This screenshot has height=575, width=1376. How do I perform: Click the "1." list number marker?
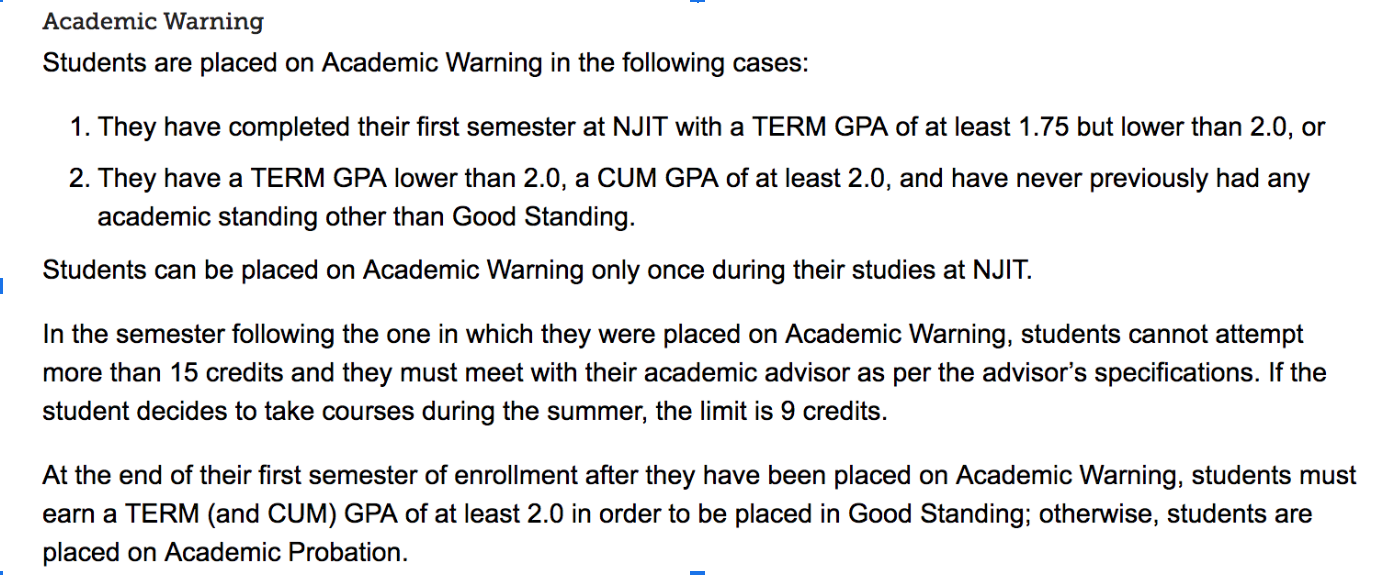click(x=80, y=127)
